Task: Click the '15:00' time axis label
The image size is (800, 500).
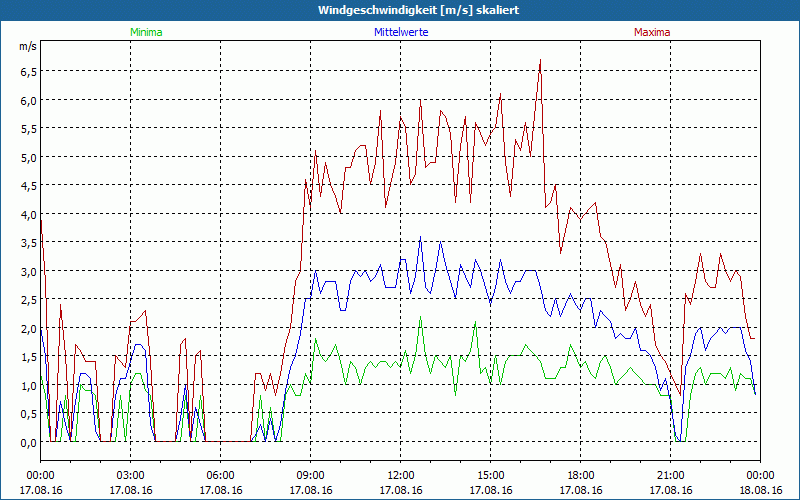Action: [x=491, y=476]
